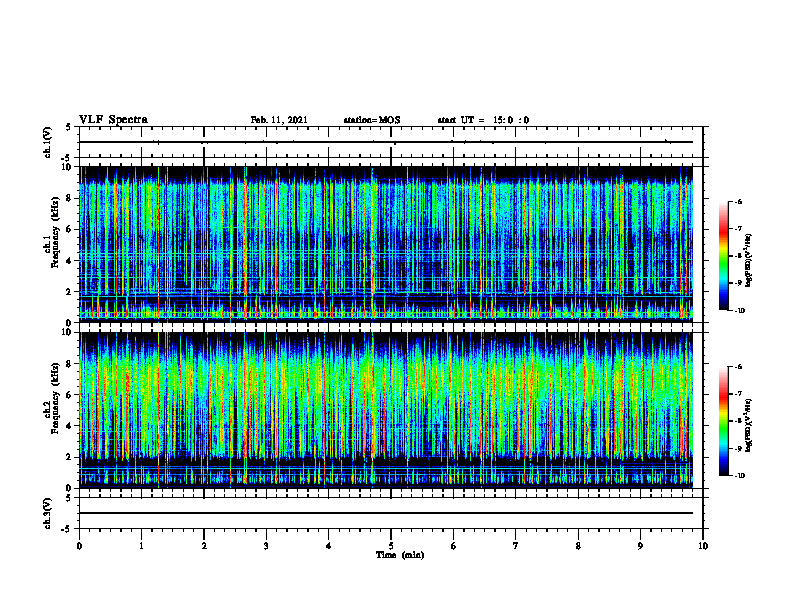Click the 'VLF Spectra' title text
Viewport: 792px width, 612px height.
click(114, 120)
